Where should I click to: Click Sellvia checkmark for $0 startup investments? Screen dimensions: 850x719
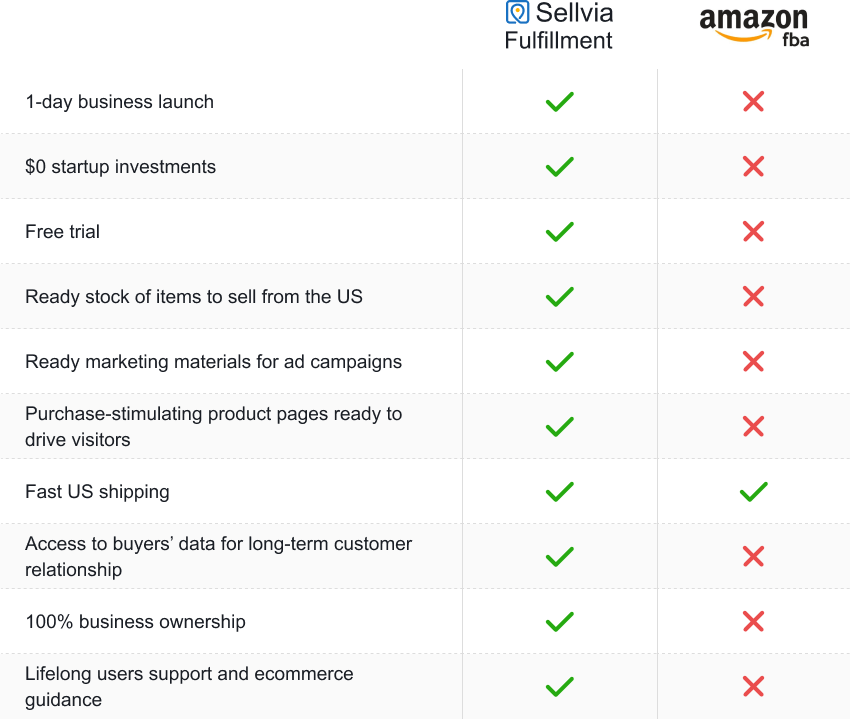coord(559,166)
